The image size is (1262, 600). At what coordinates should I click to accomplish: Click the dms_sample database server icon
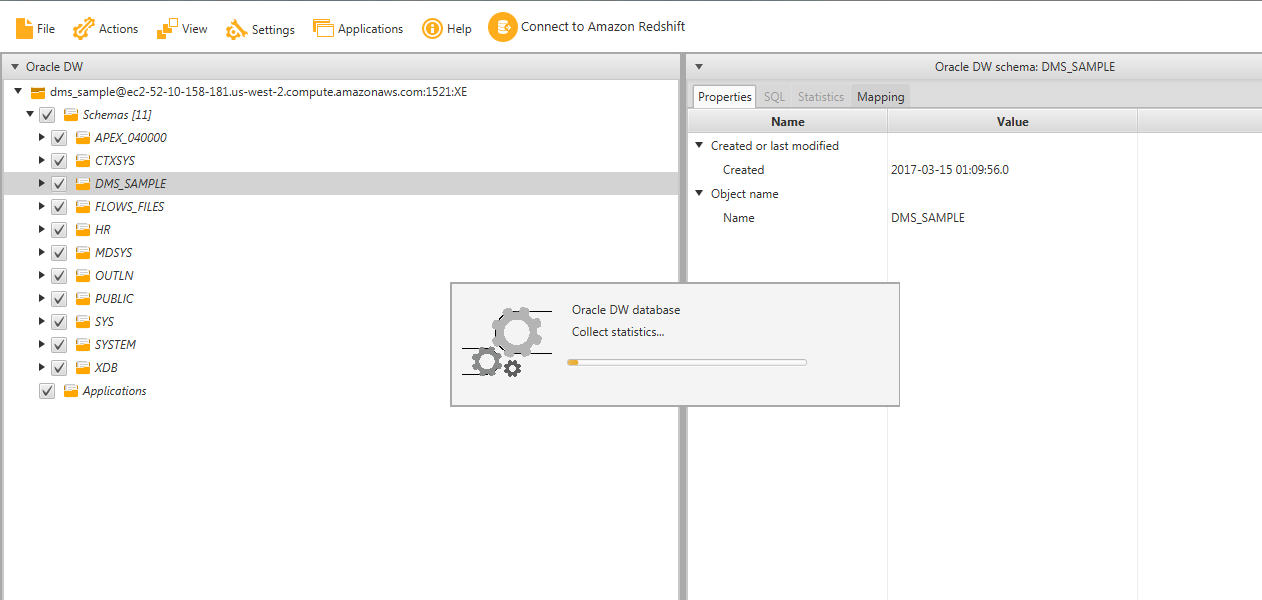pyautogui.click(x=38, y=92)
